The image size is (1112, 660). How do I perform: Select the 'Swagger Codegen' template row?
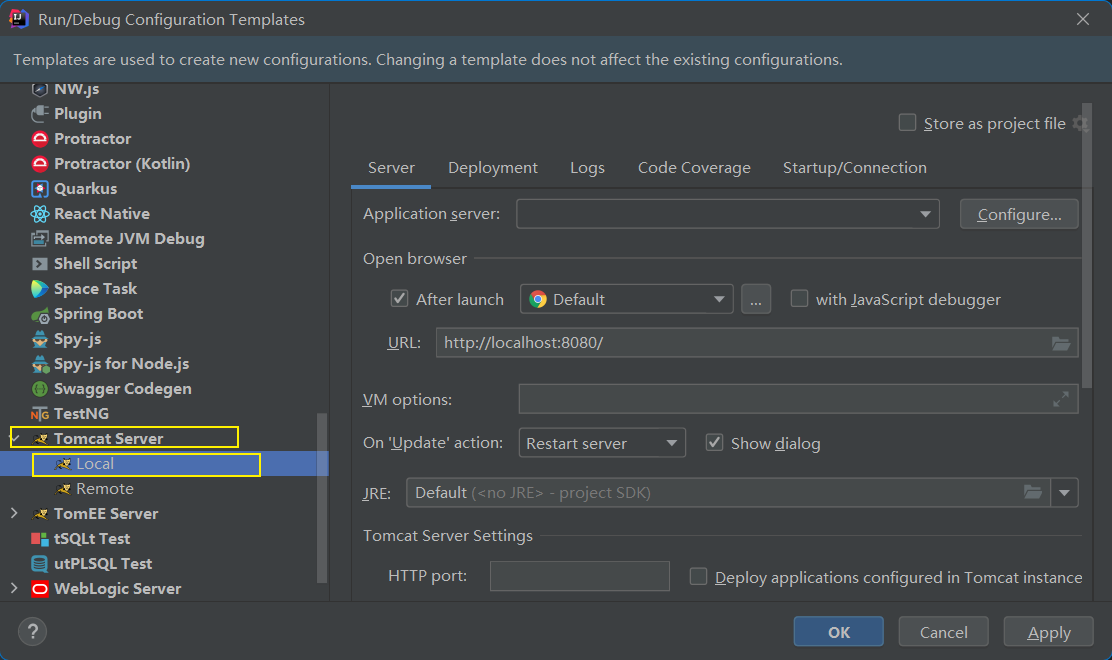click(x=165, y=388)
